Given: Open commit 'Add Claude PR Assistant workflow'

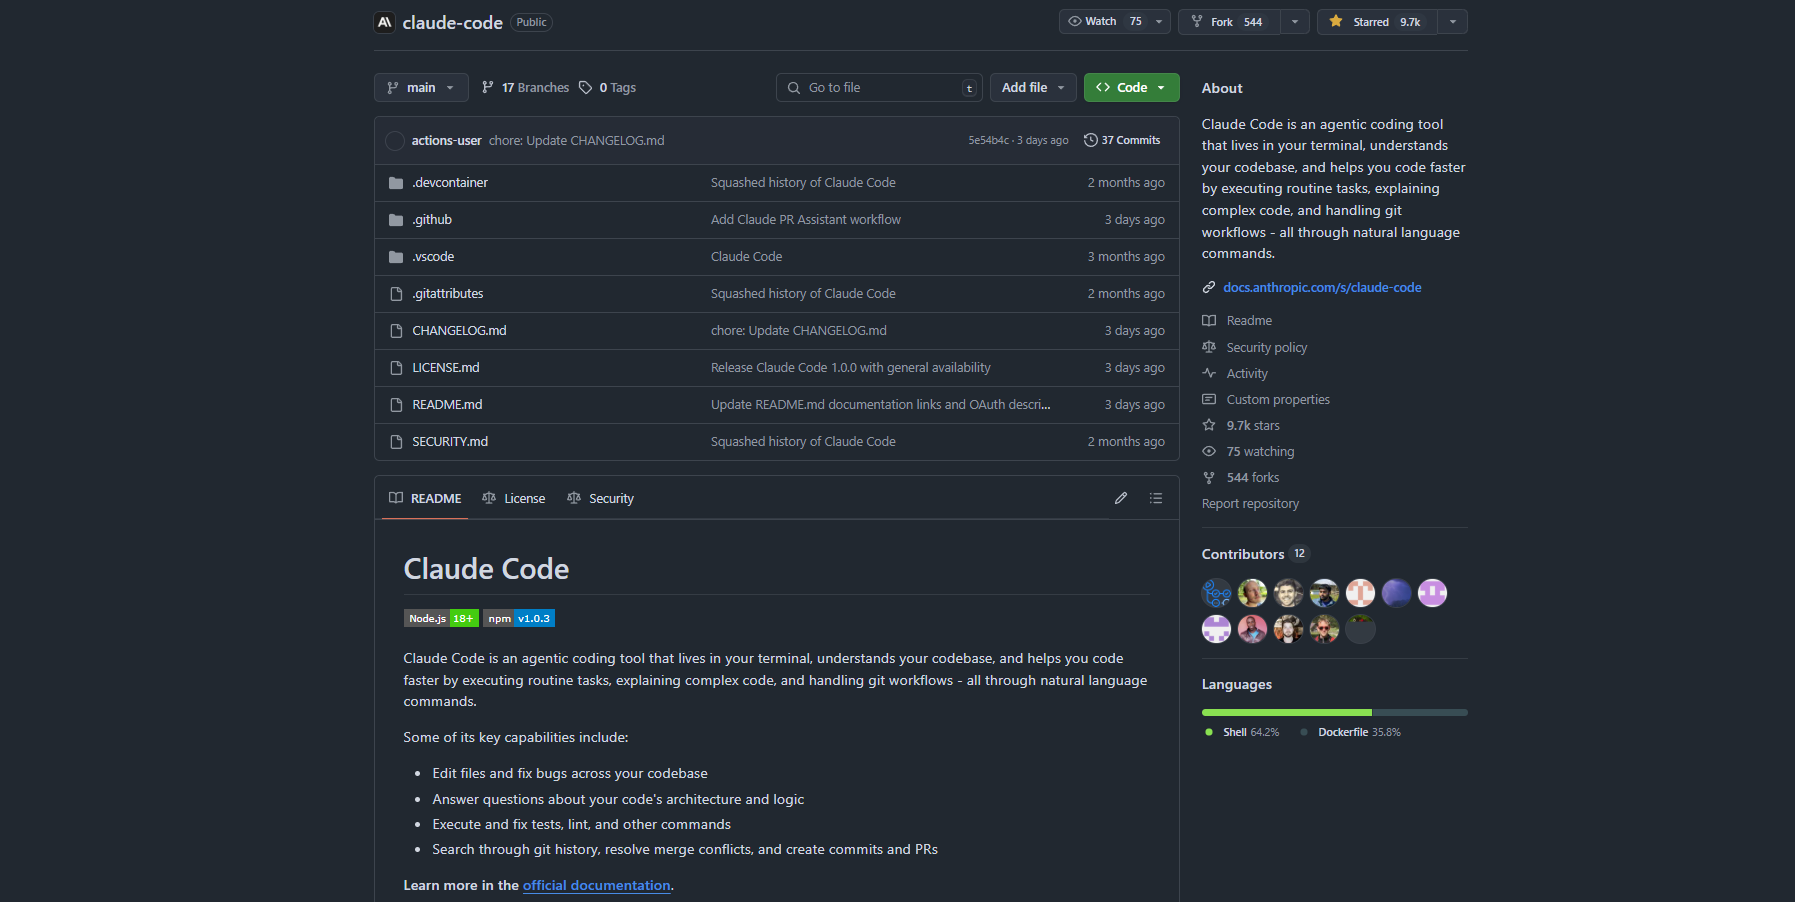Looking at the screenshot, I should tap(806, 220).
